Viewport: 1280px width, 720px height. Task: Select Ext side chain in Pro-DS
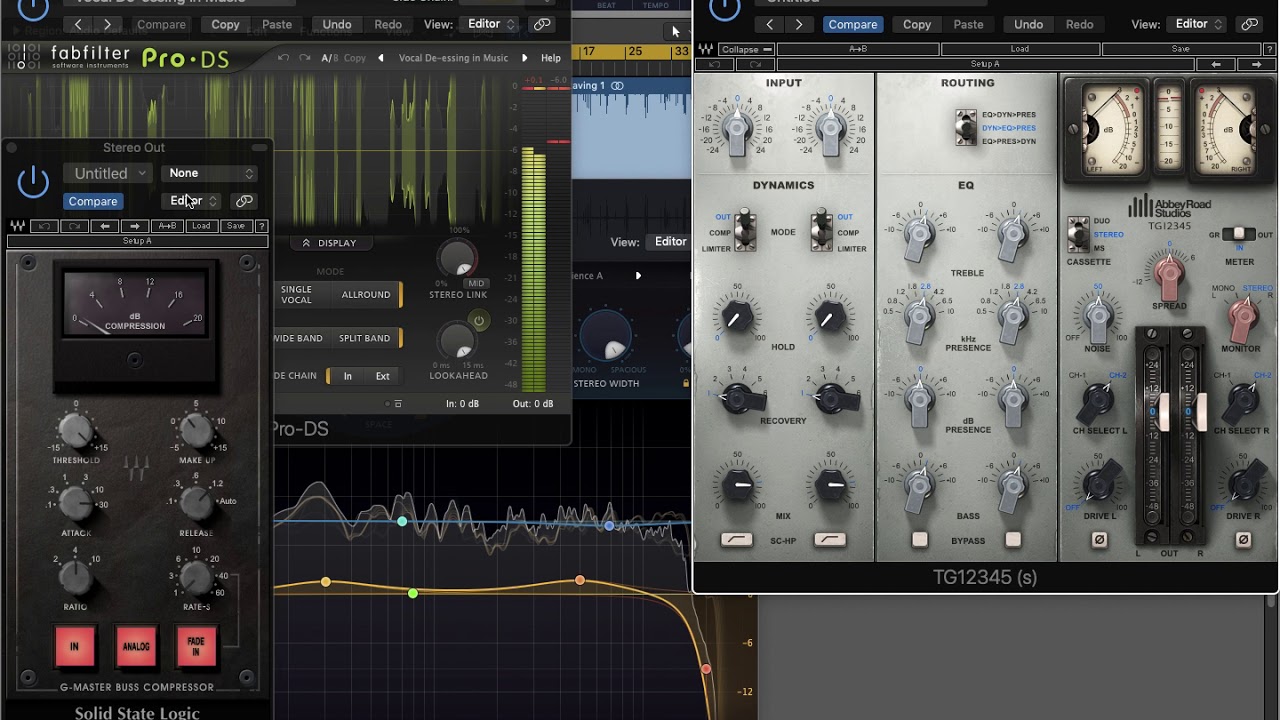click(x=382, y=376)
